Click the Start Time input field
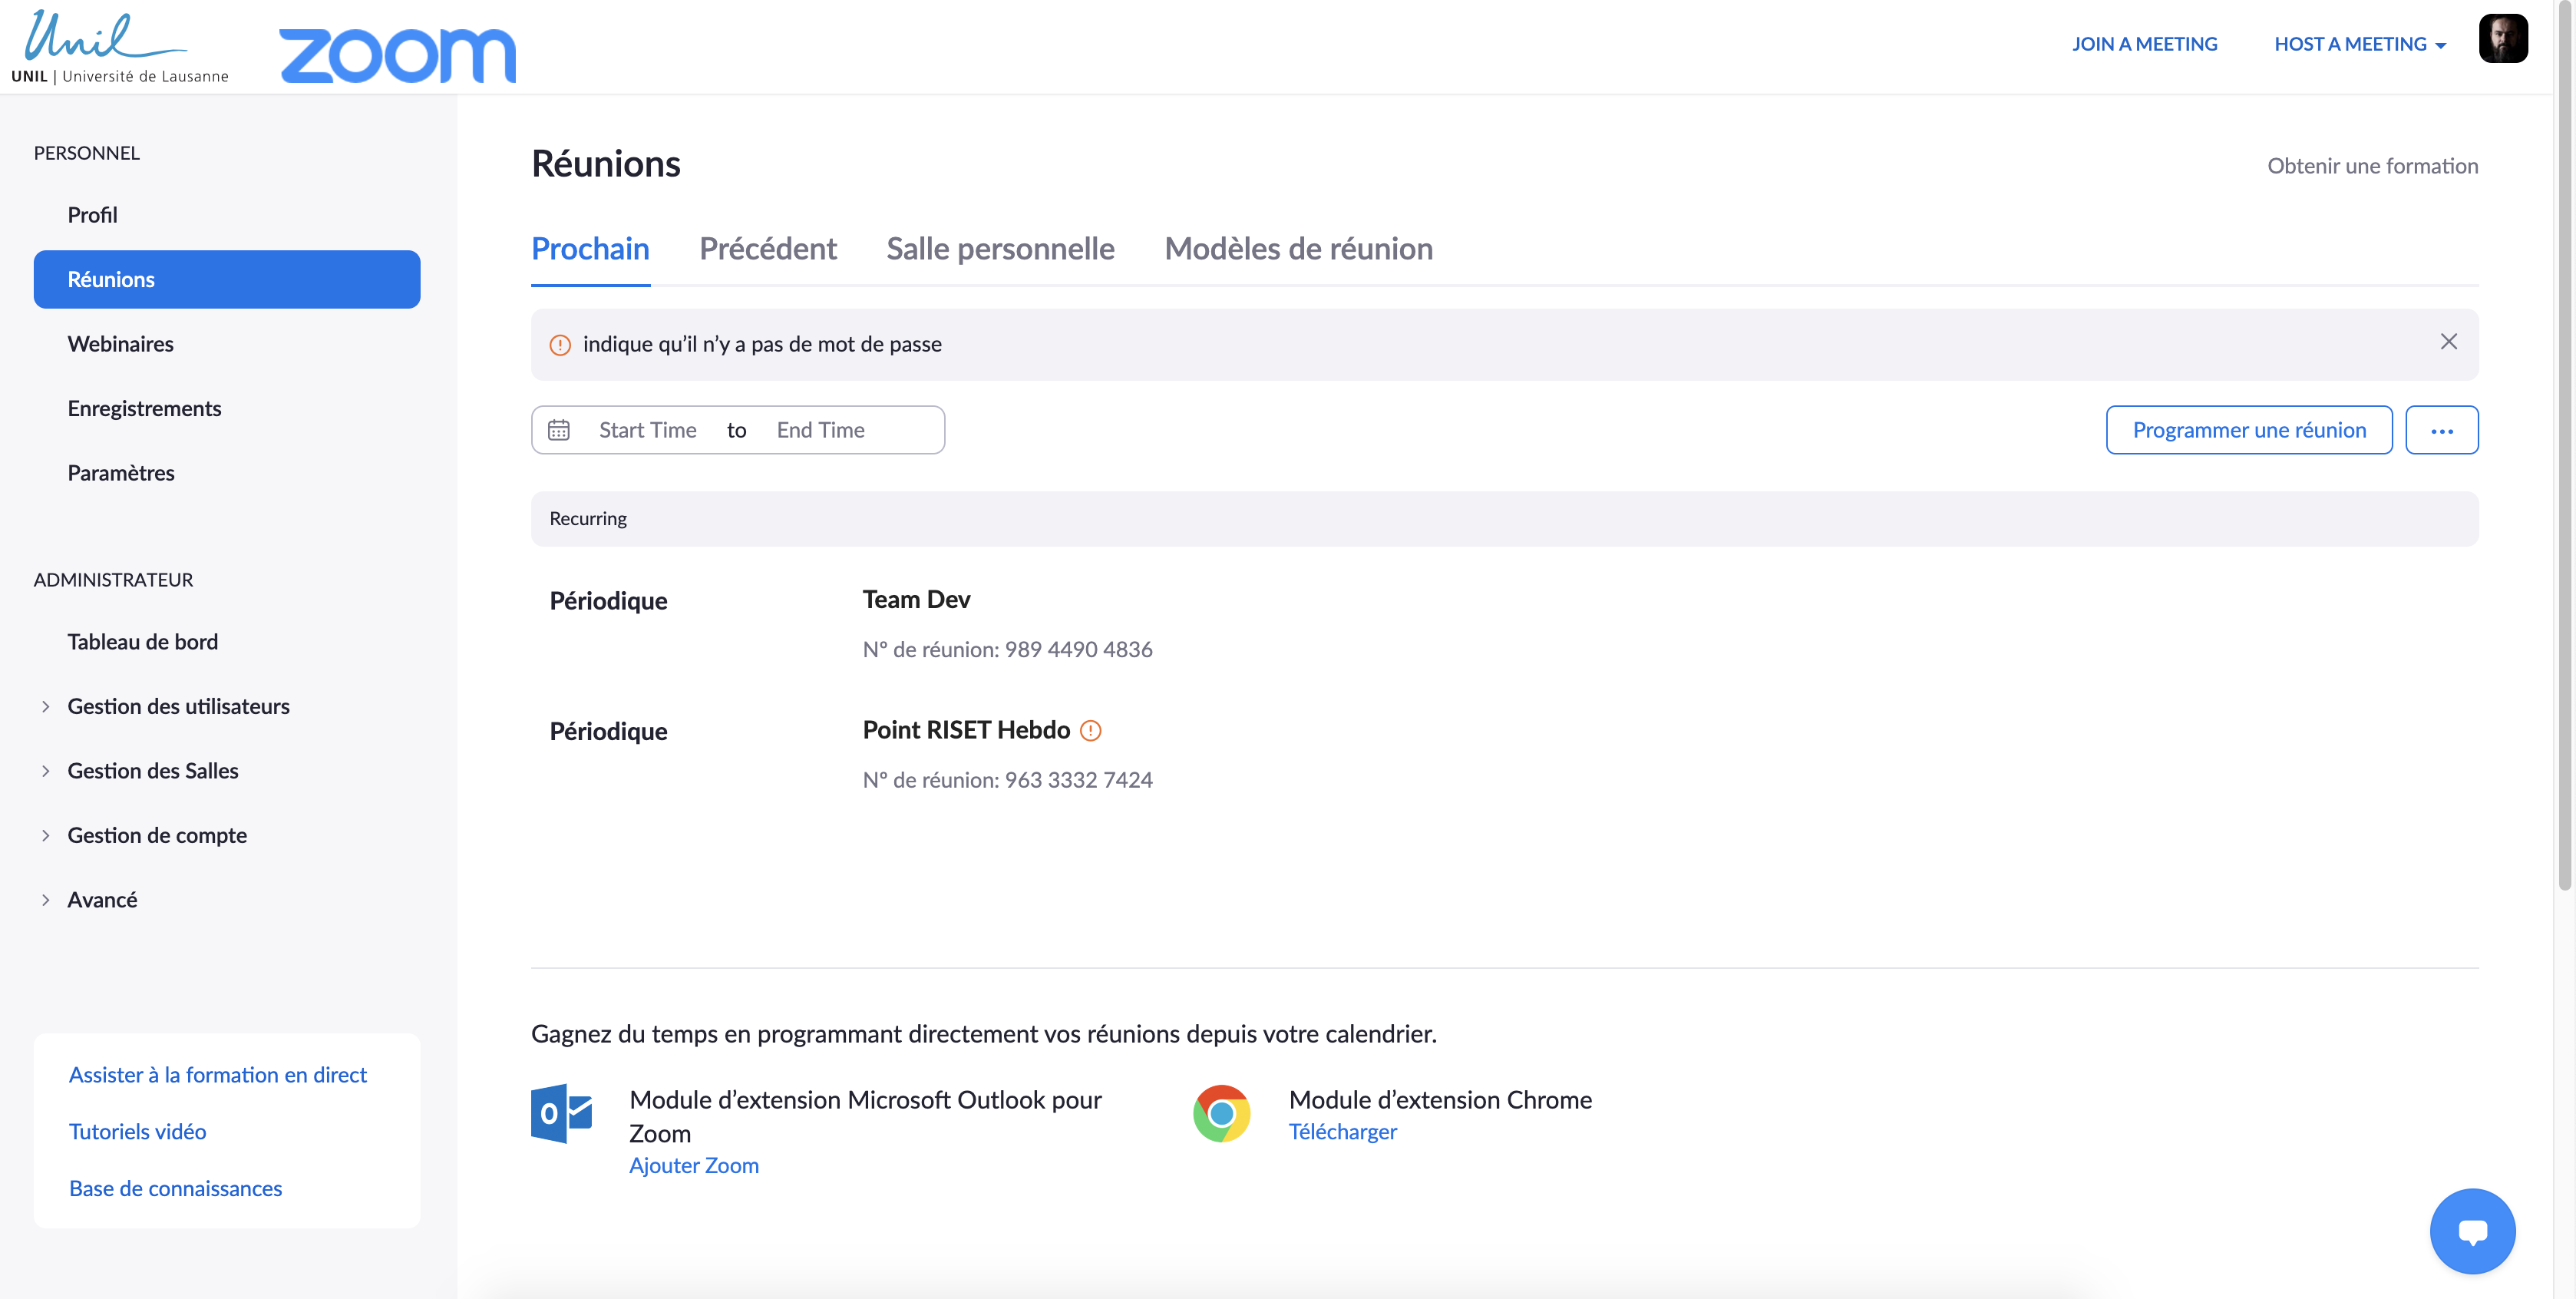This screenshot has height=1299, width=2576. [648, 430]
